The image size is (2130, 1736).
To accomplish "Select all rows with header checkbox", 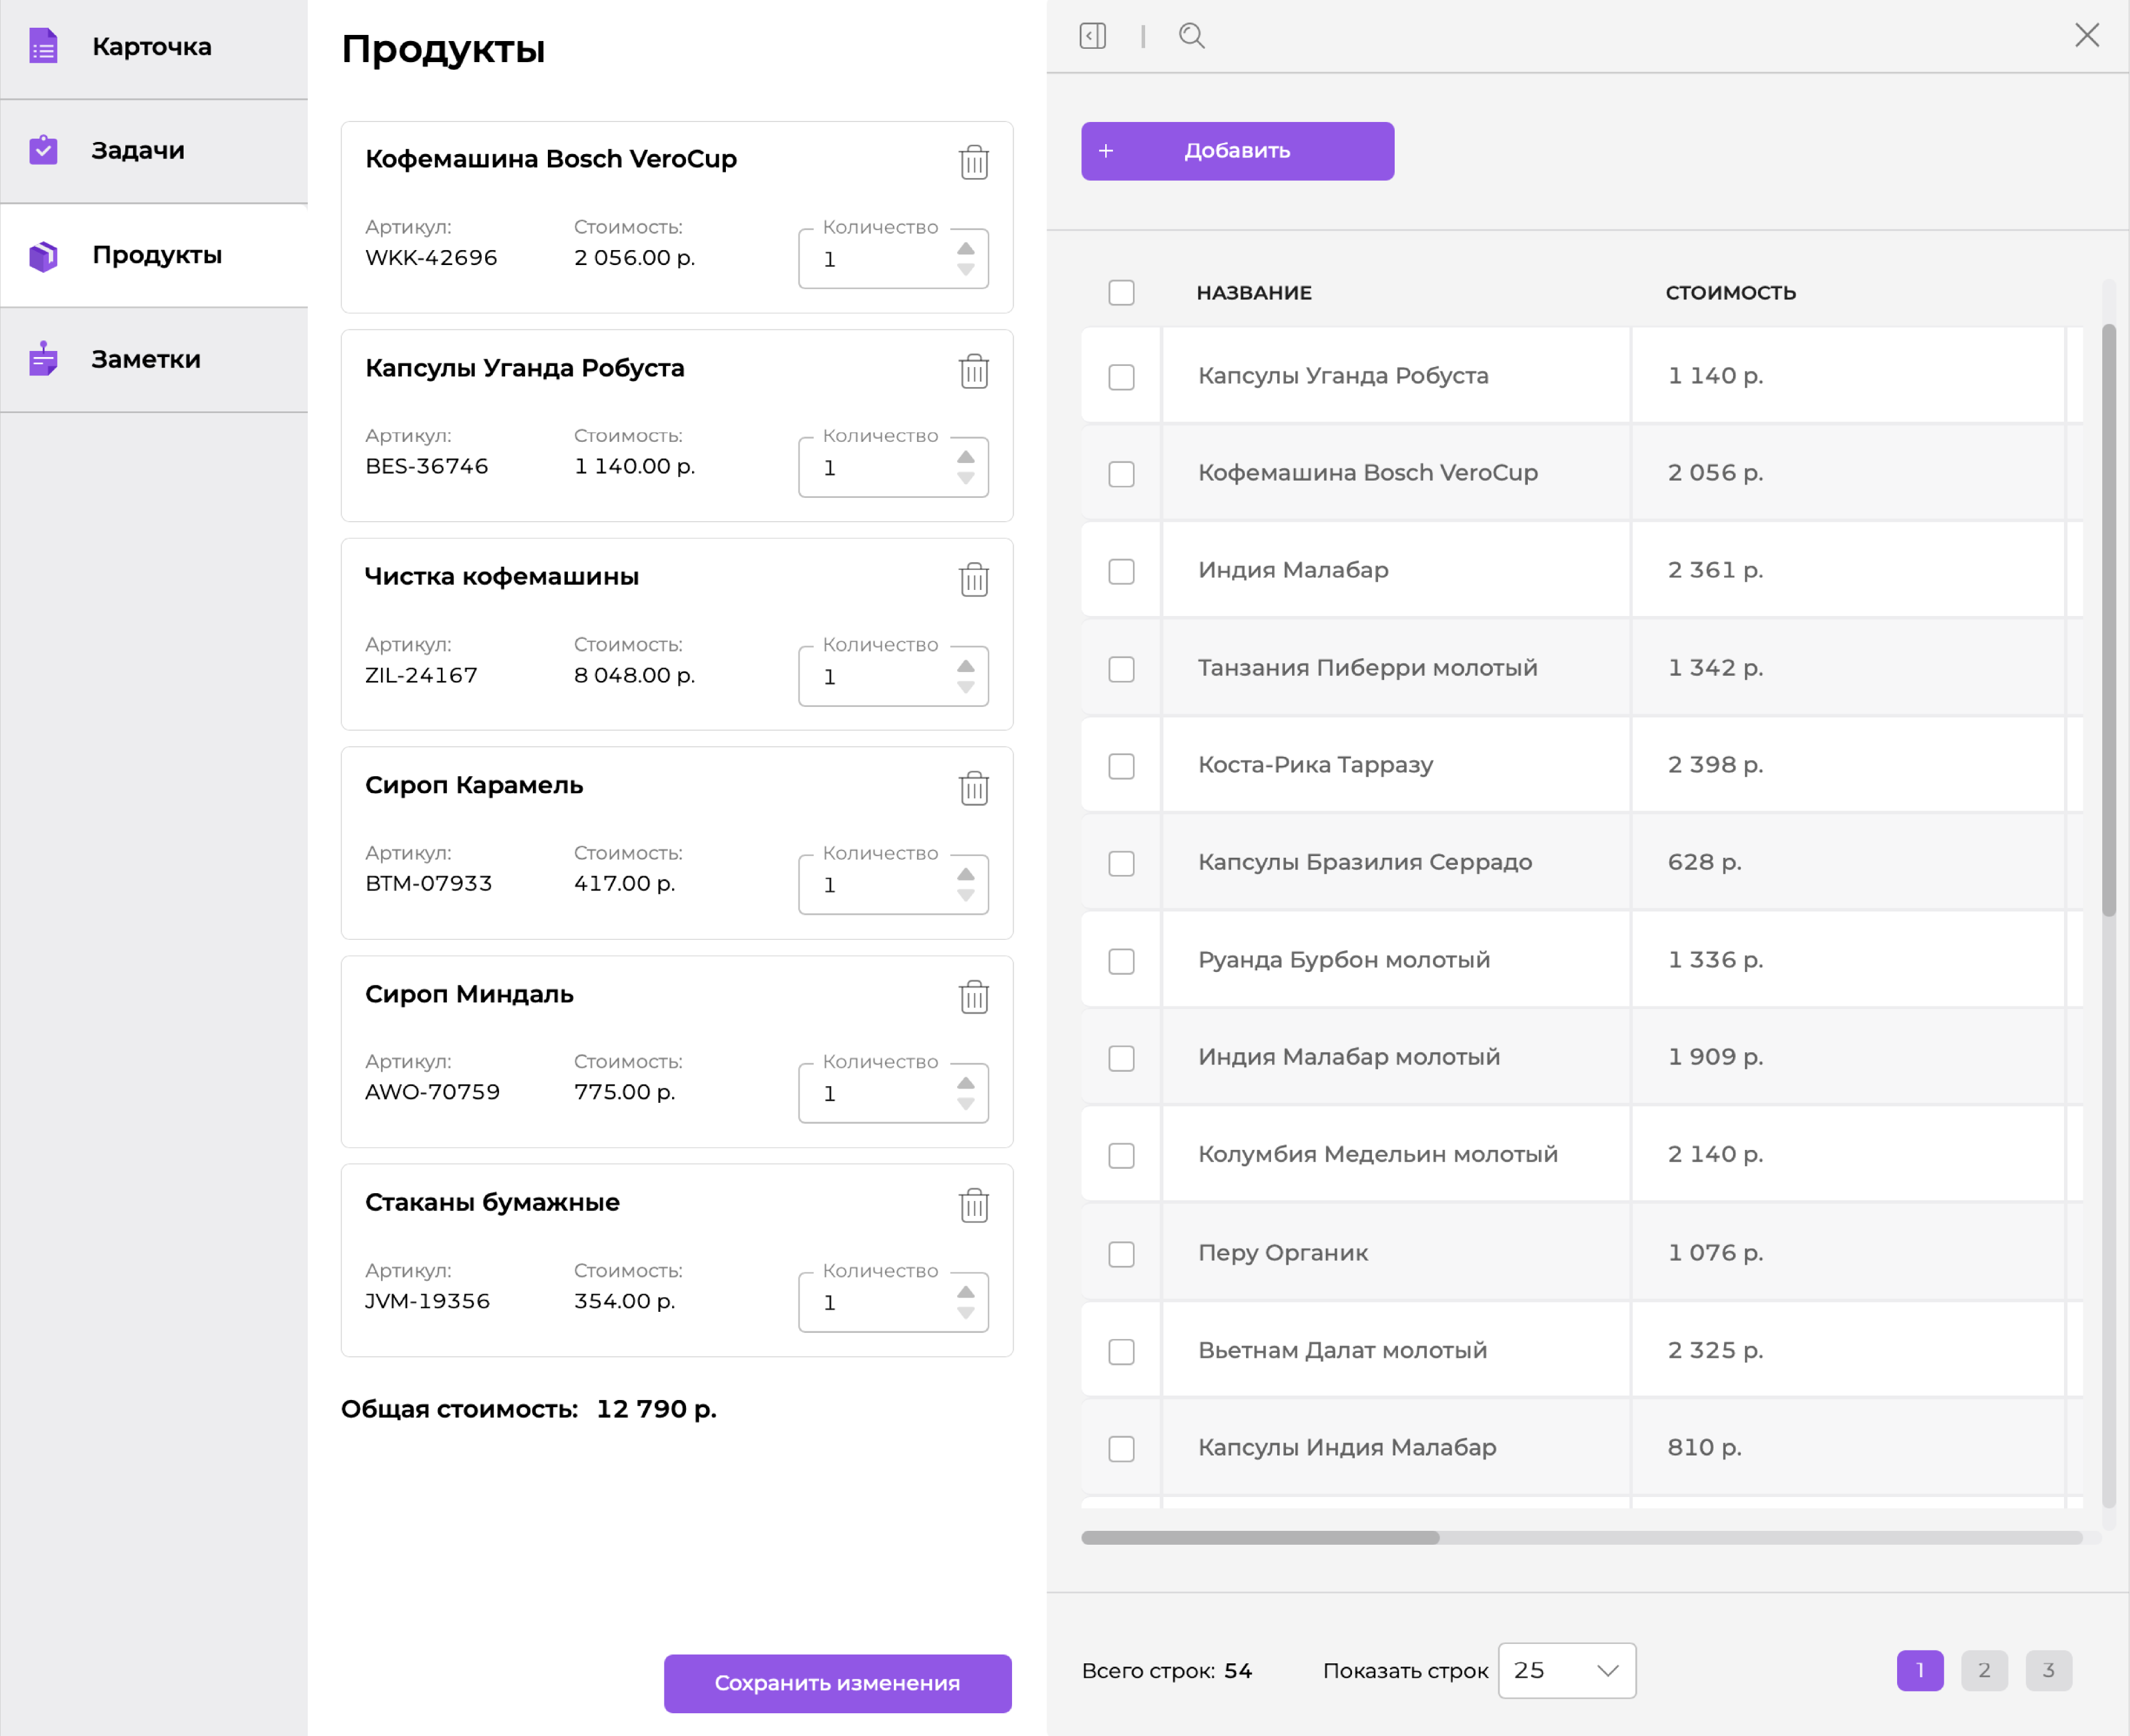I will pyautogui.click(x=1121, y=292).
